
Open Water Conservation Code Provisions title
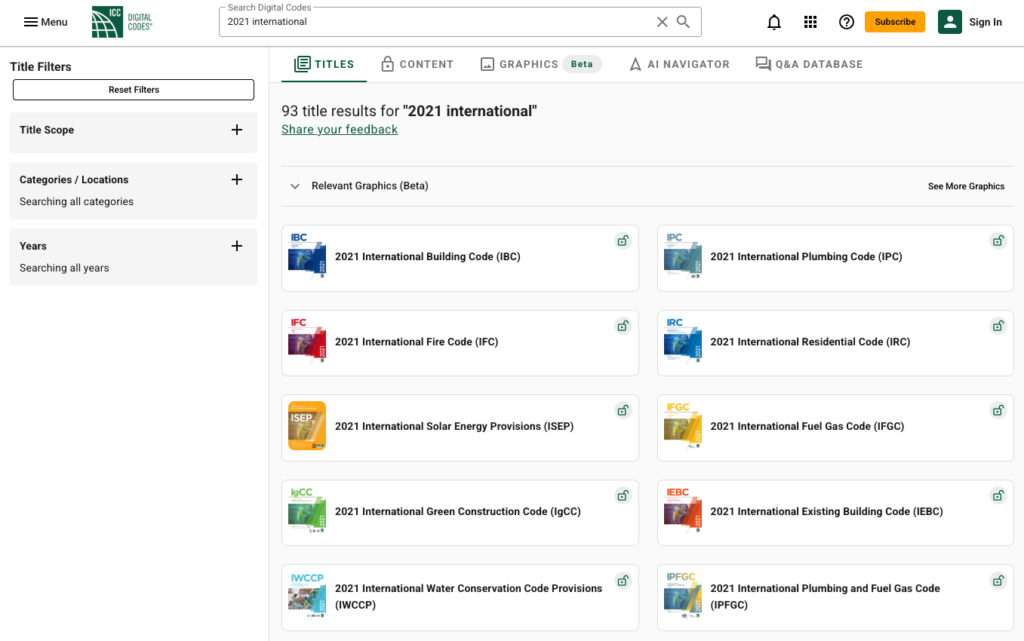(x=468, y=596)
